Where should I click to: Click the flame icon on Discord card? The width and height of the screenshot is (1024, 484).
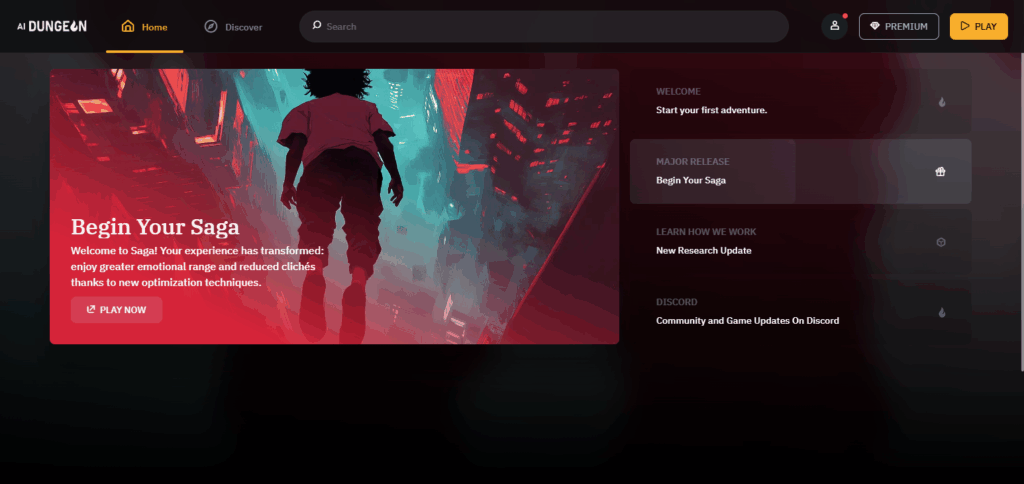(941, 312)
